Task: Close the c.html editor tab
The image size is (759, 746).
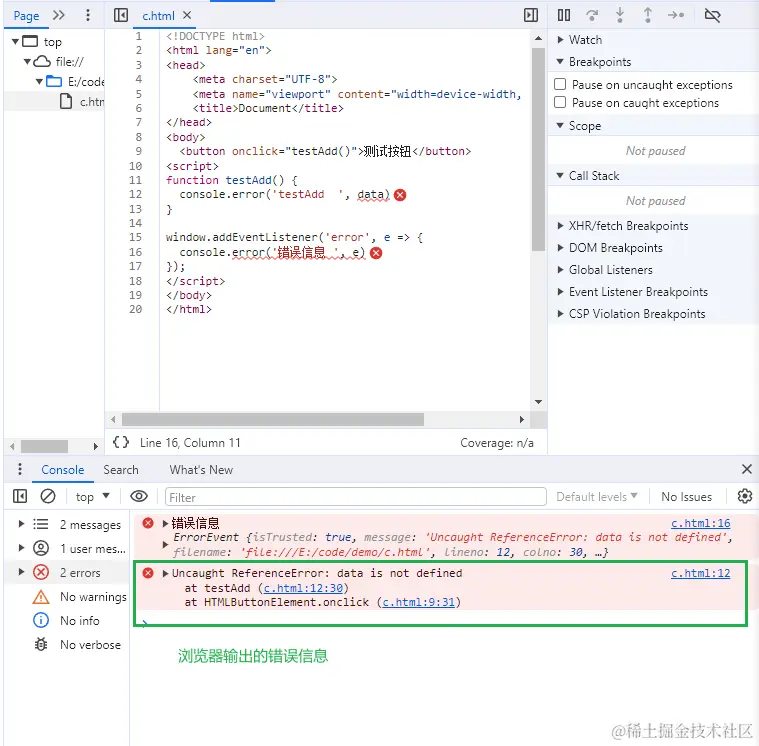Action: (187, 15)
